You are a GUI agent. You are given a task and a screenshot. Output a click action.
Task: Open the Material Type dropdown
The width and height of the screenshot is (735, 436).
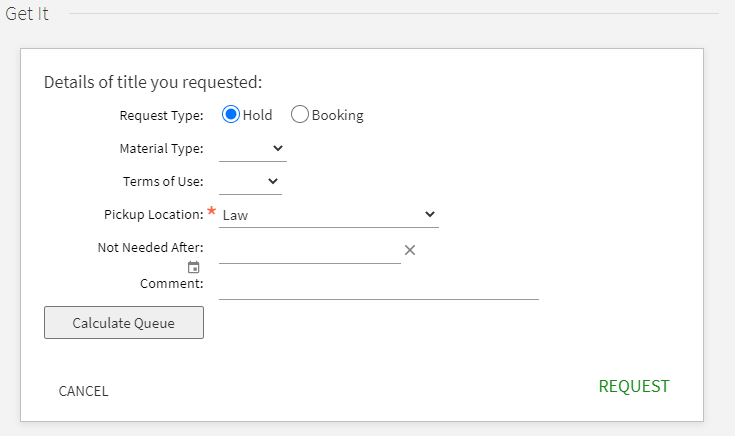(x=252, y=149)
